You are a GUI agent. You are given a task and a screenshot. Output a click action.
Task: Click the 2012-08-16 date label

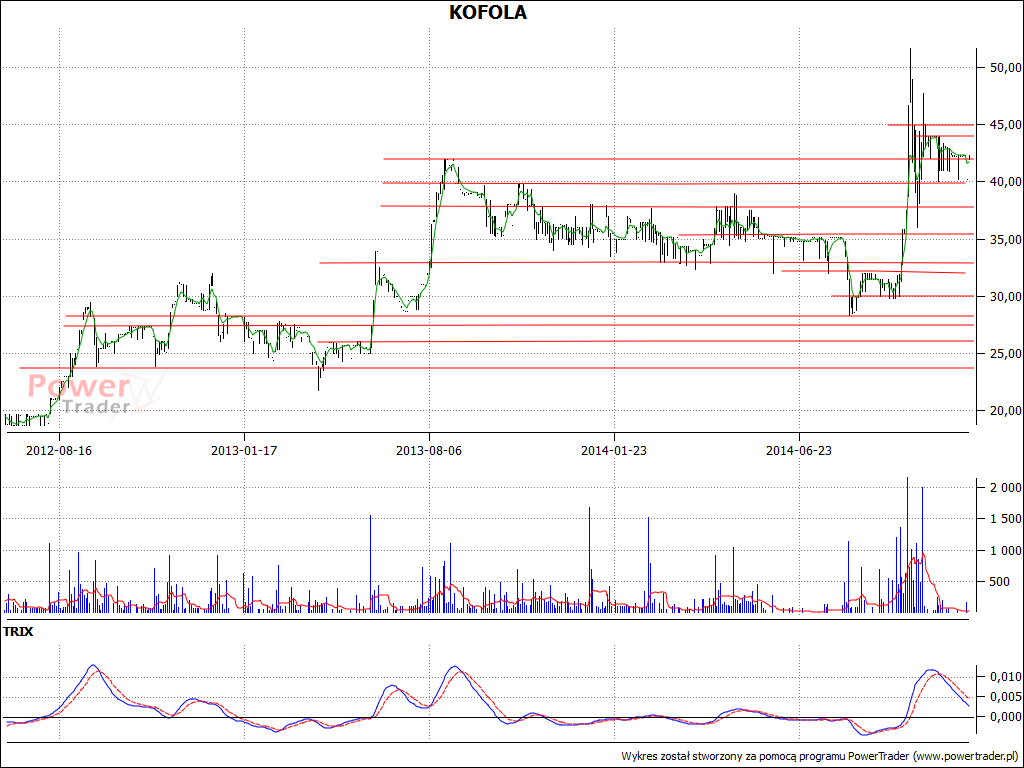(x=59, y=451)
